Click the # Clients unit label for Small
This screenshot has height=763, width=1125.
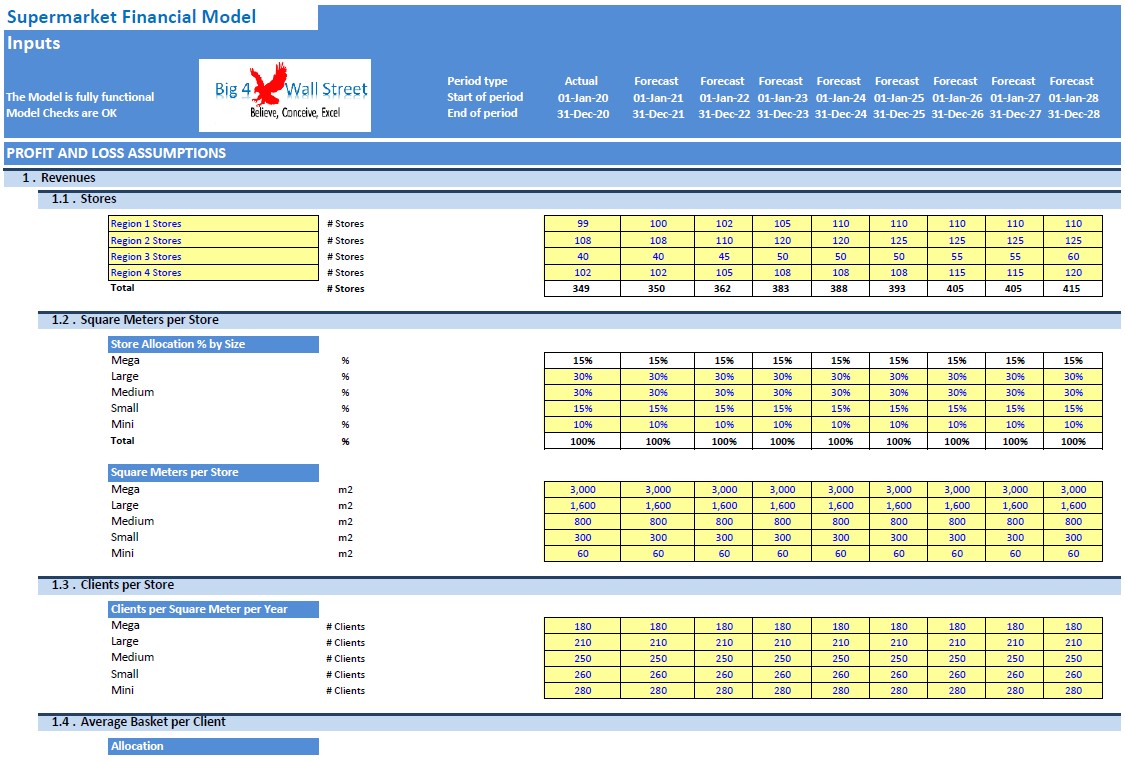345,675
